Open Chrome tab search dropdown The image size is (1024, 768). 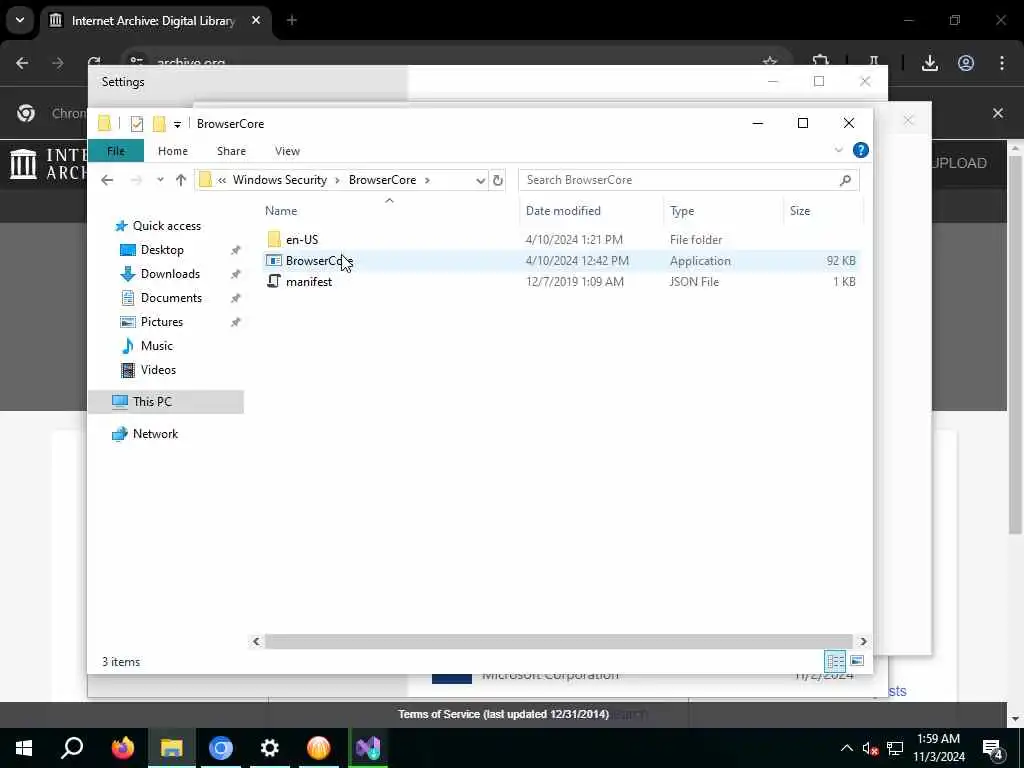pos(20,20)
